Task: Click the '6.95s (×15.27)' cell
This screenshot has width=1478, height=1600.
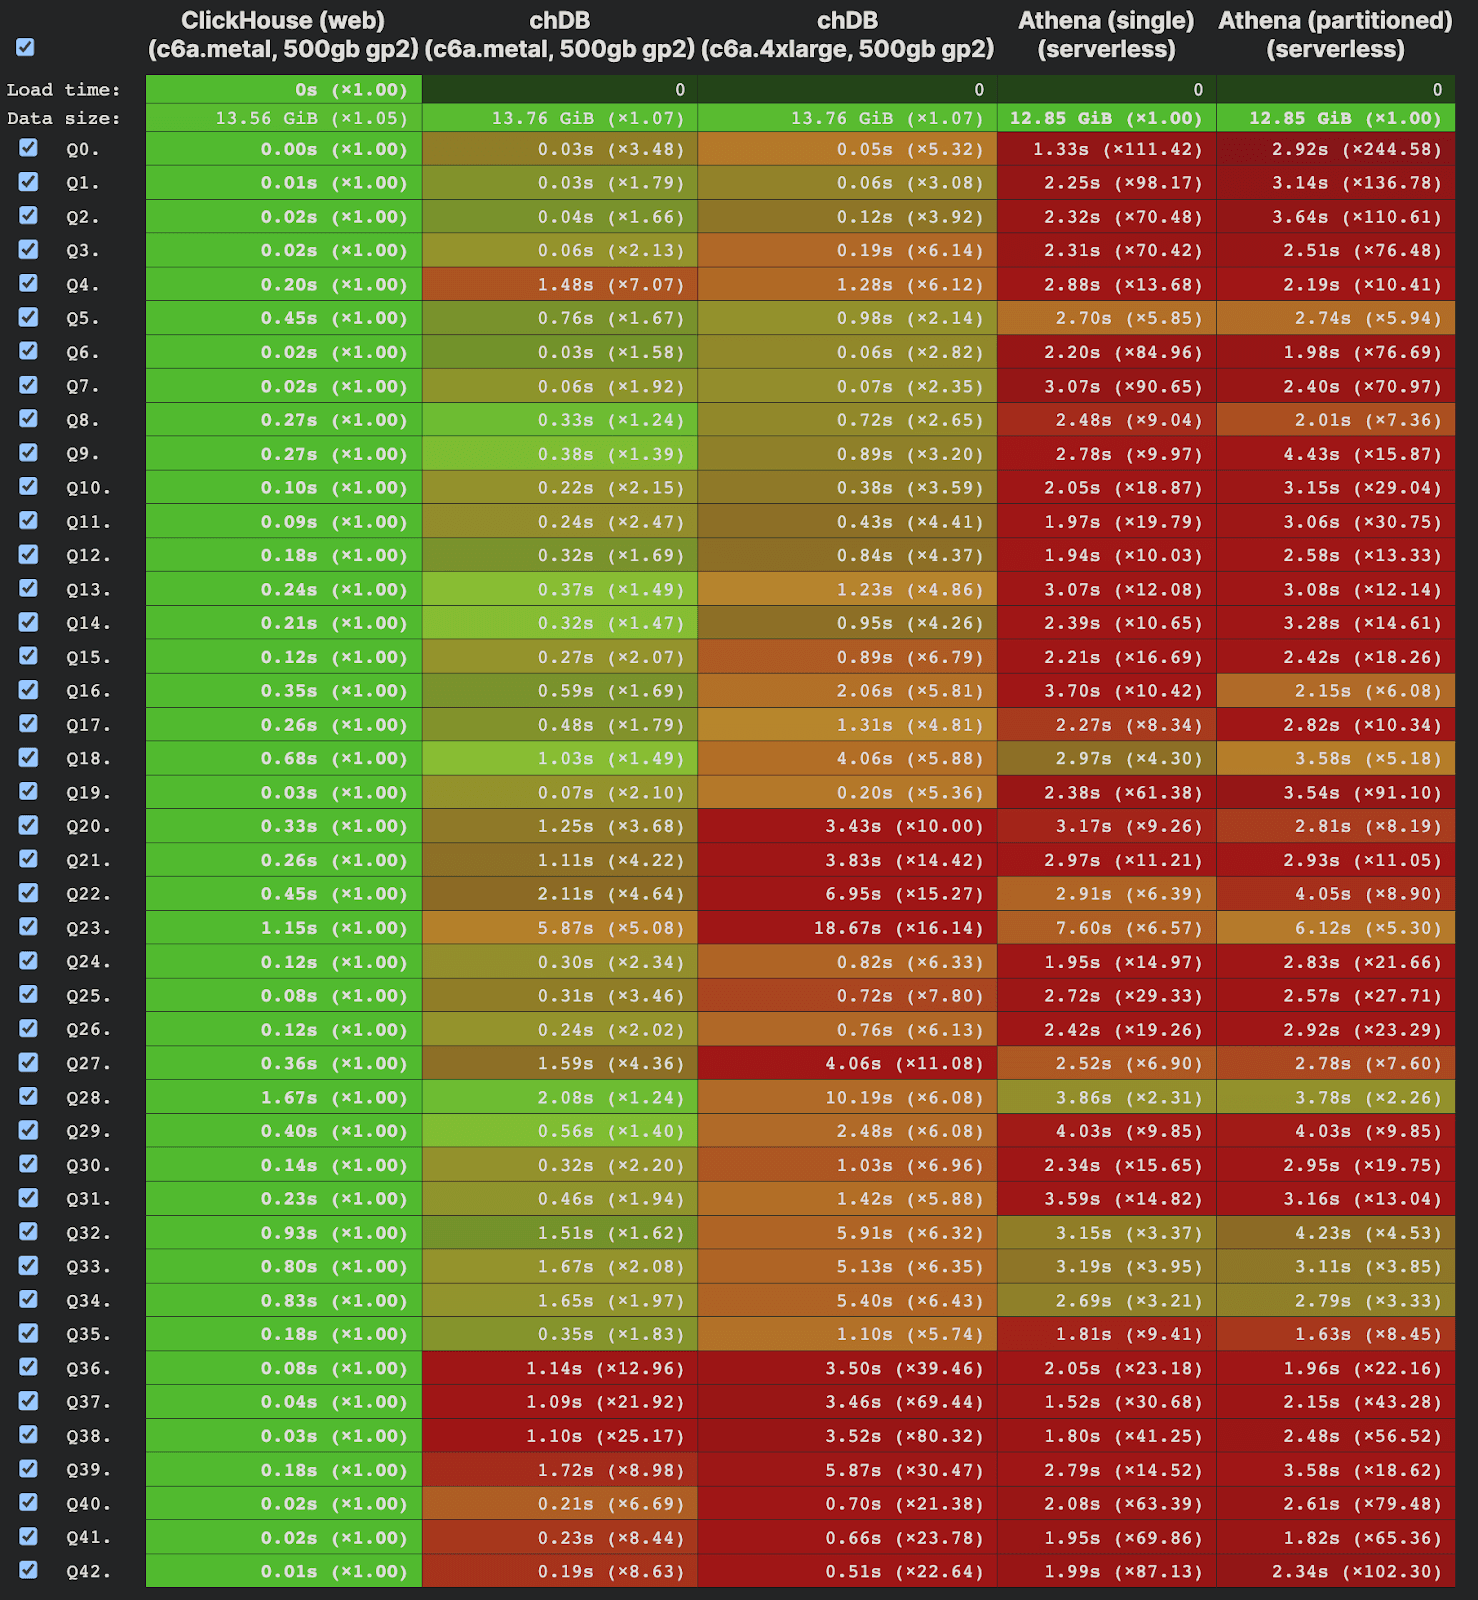Action: (x=848, y=894)
